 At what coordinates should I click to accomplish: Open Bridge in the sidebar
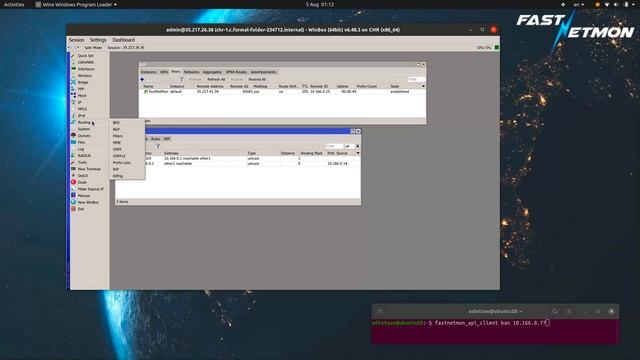[x=83, y=82]
